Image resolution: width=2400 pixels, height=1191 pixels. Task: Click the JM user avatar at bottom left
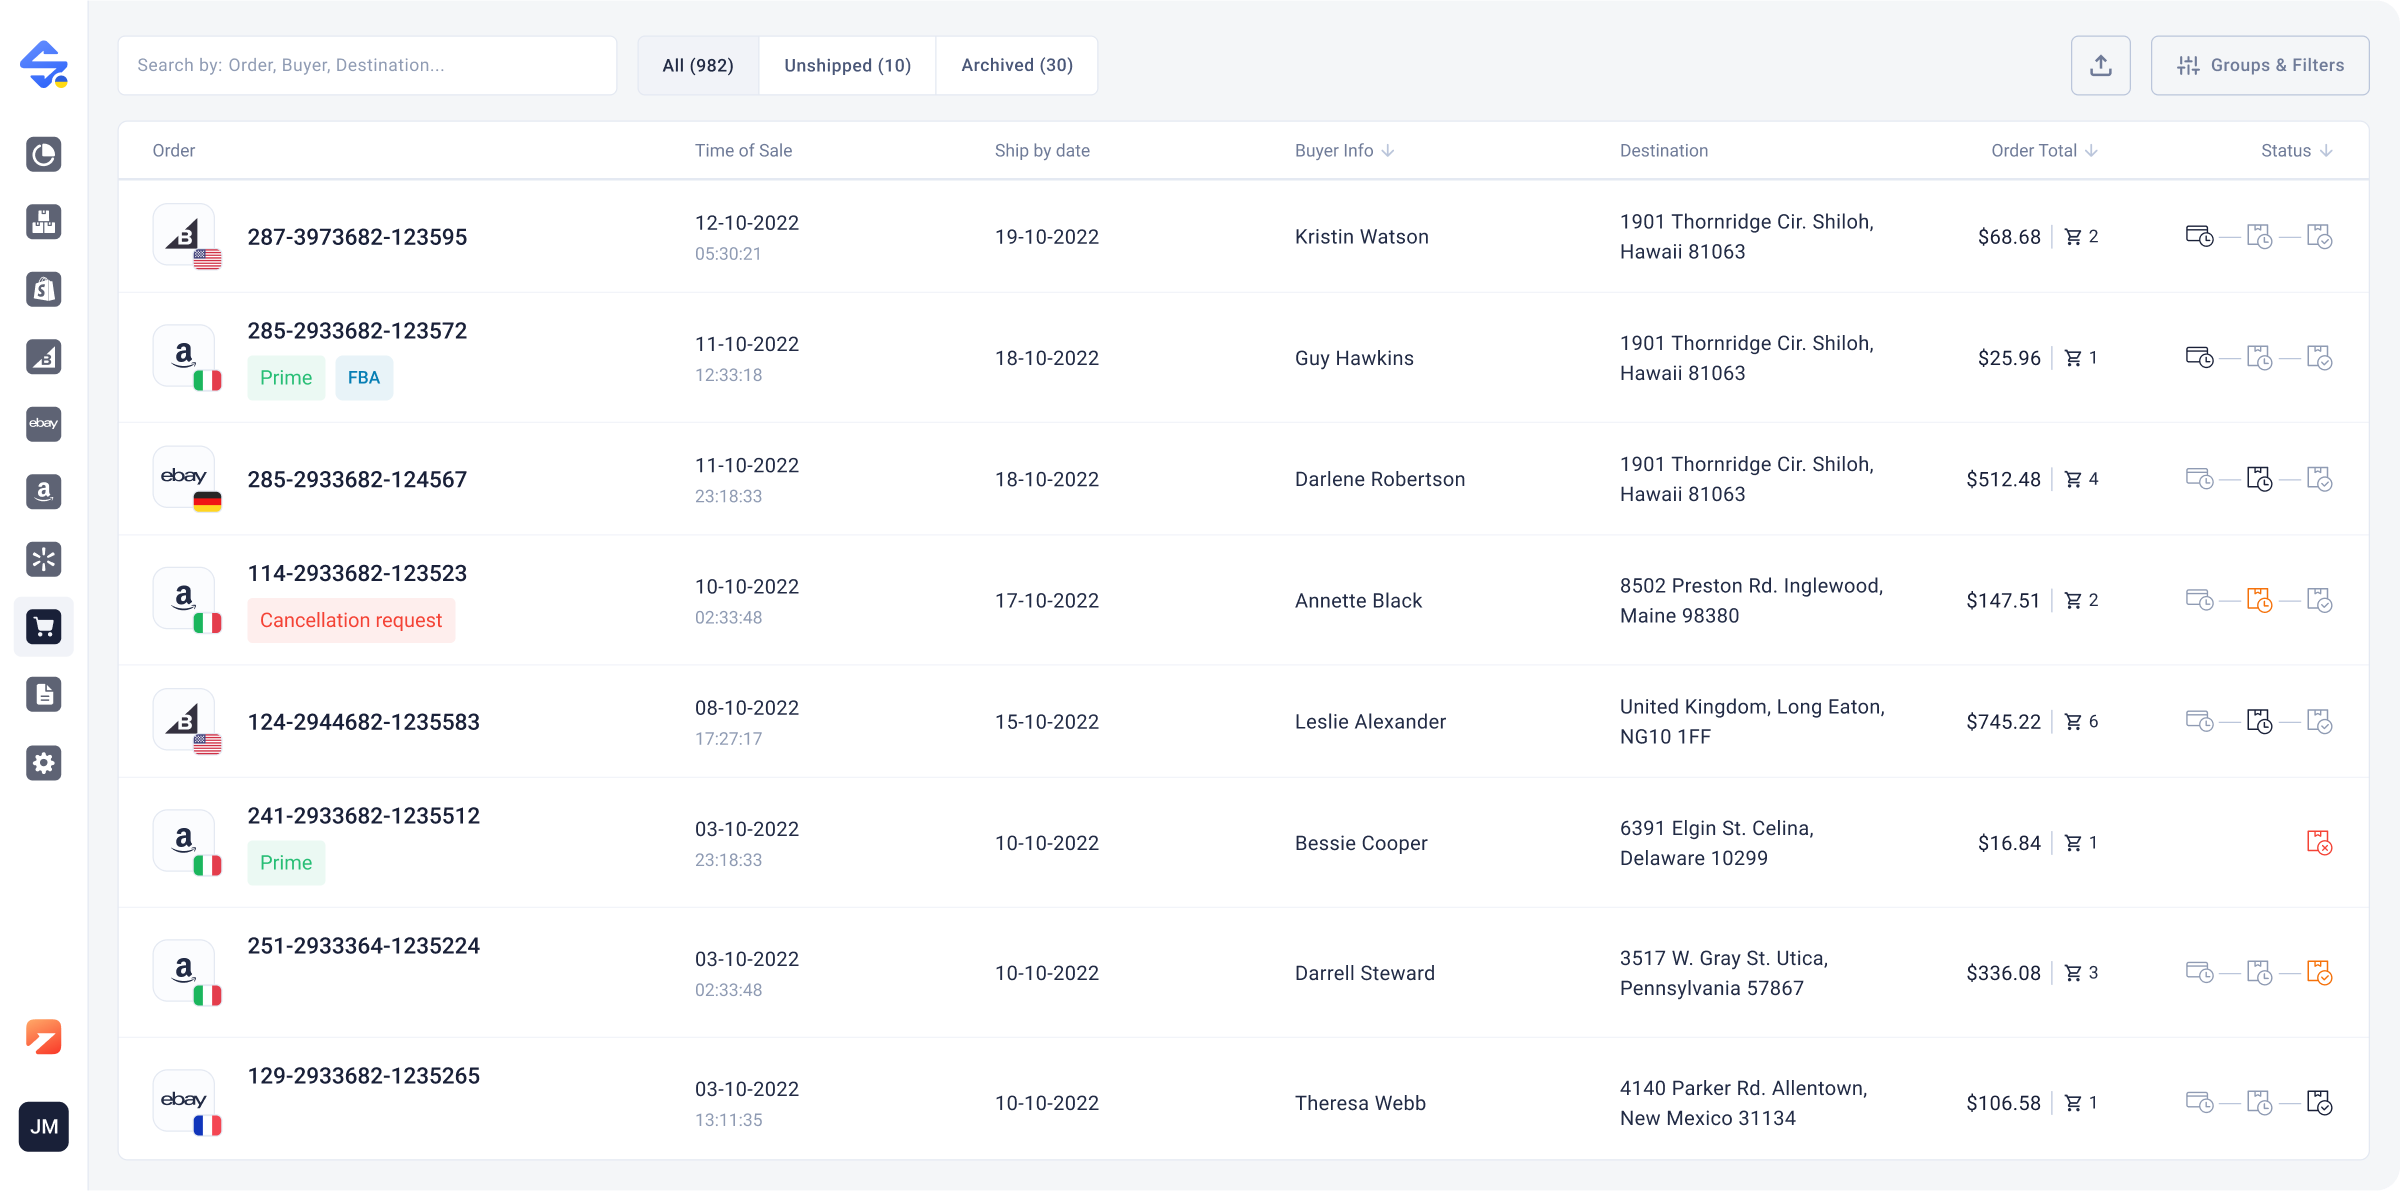pyautogui.click(x=44, y=1127)
